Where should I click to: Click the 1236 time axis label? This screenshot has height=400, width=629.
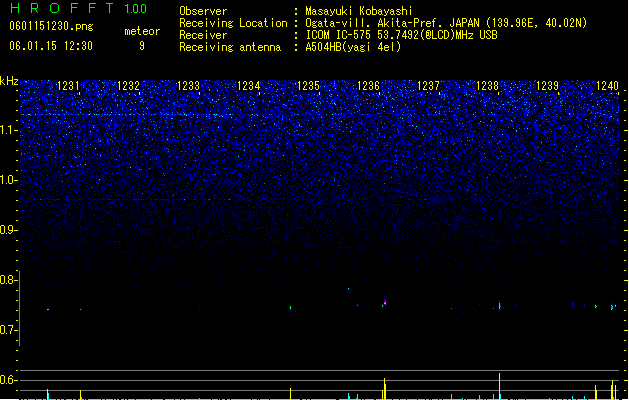[x=368, y=86]
